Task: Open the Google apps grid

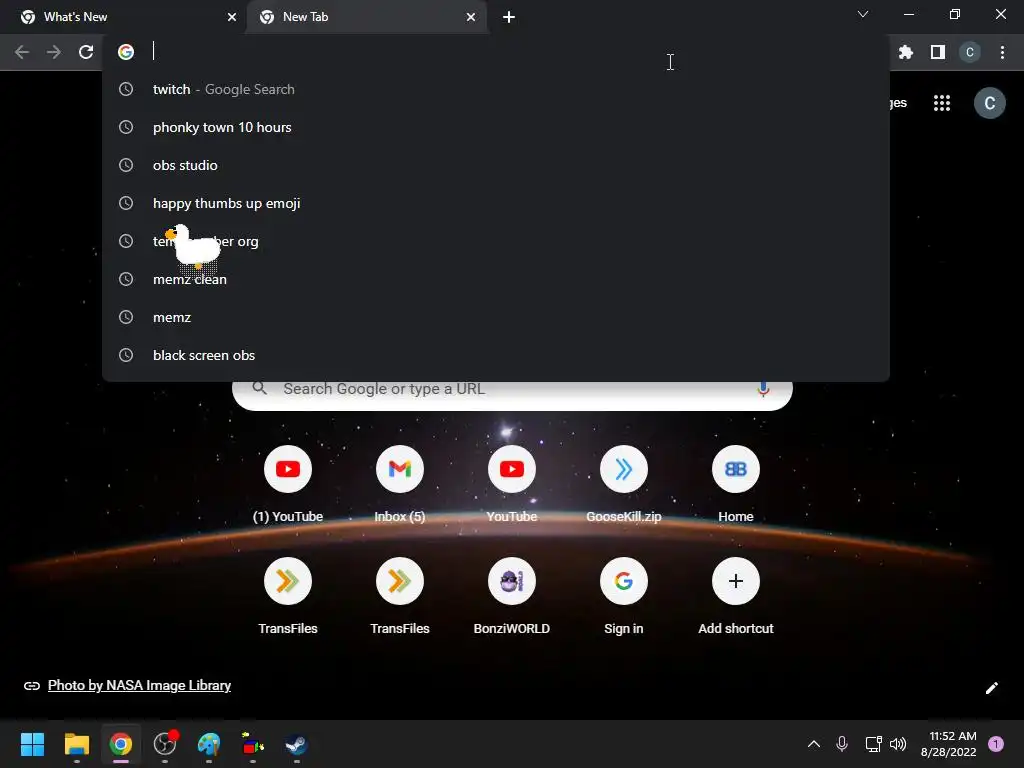Action: click(x=942, y=103)
